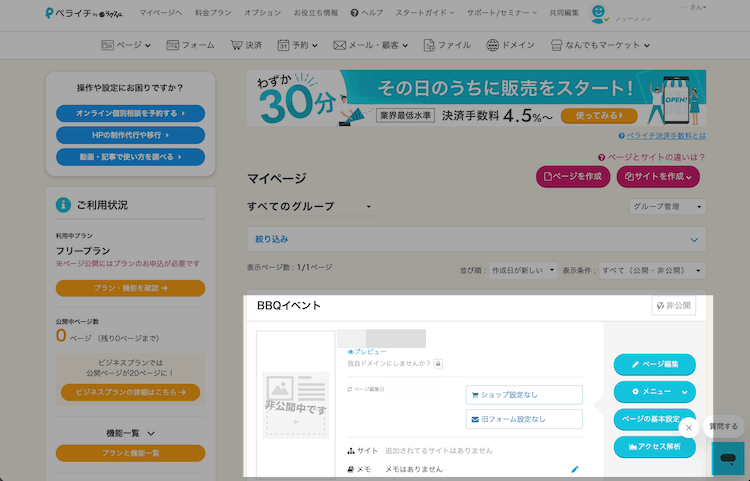Open the chat widget icon
This screenshot has height=481, width=750.
coord(728,459)
